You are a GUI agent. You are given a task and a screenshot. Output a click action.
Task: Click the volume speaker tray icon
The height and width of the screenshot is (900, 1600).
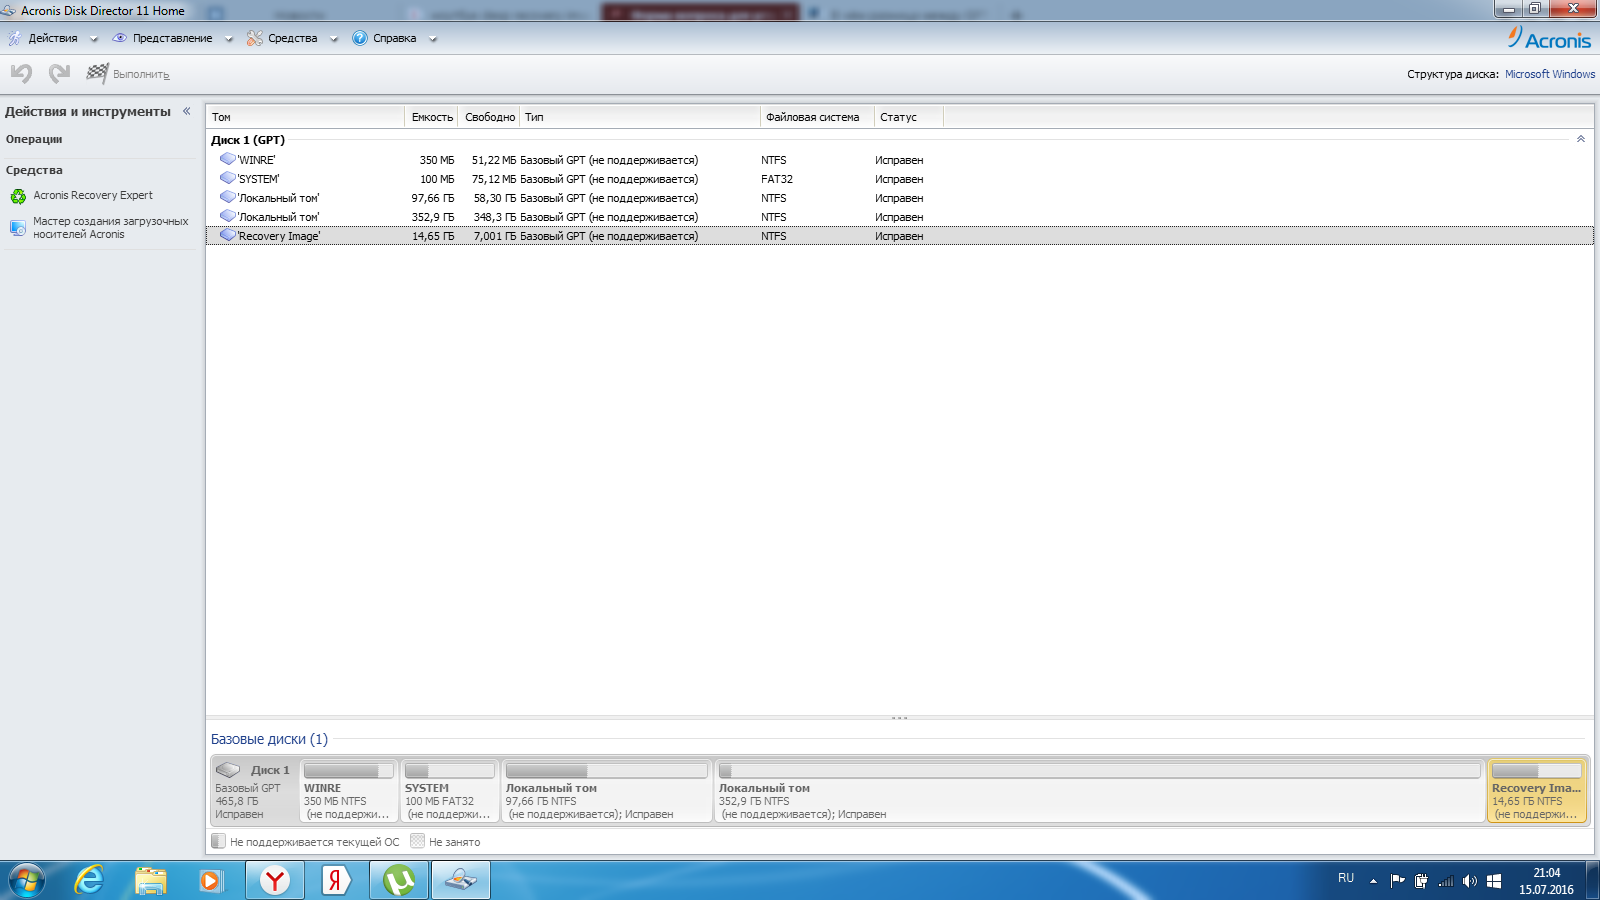1469,881
